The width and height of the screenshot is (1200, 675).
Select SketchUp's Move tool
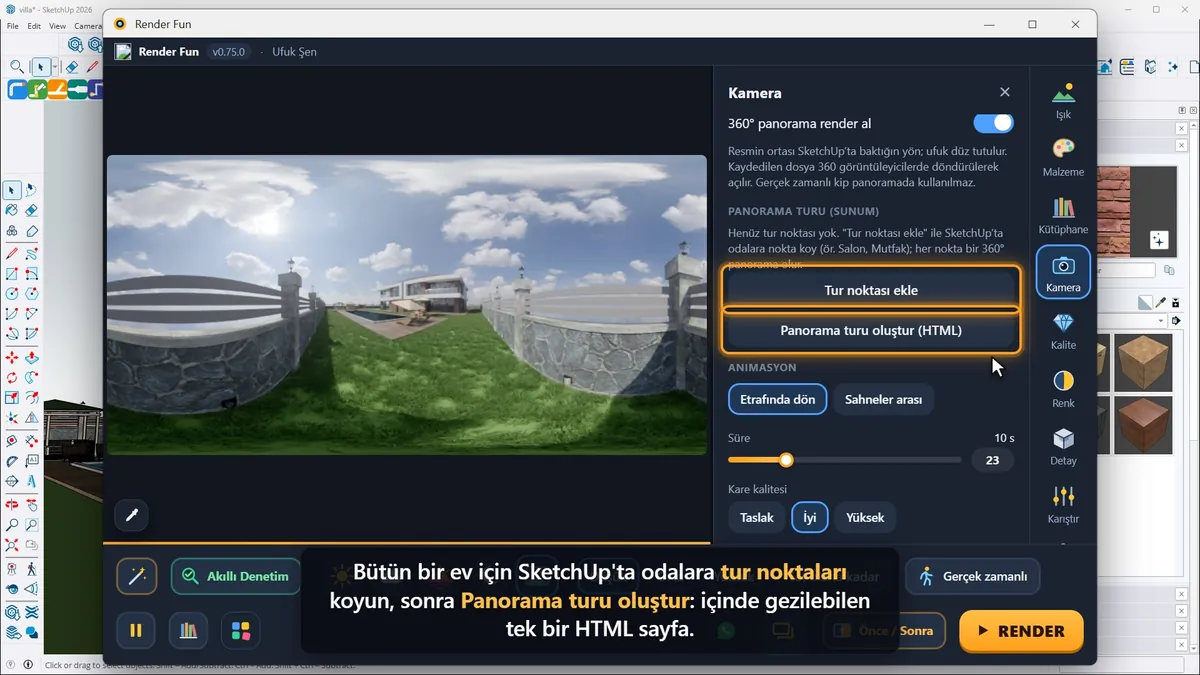click(x=11, y=357)
